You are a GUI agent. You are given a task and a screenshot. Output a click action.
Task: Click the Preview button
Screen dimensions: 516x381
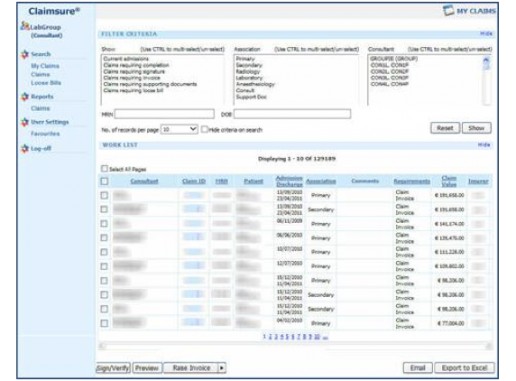(147, 368)
